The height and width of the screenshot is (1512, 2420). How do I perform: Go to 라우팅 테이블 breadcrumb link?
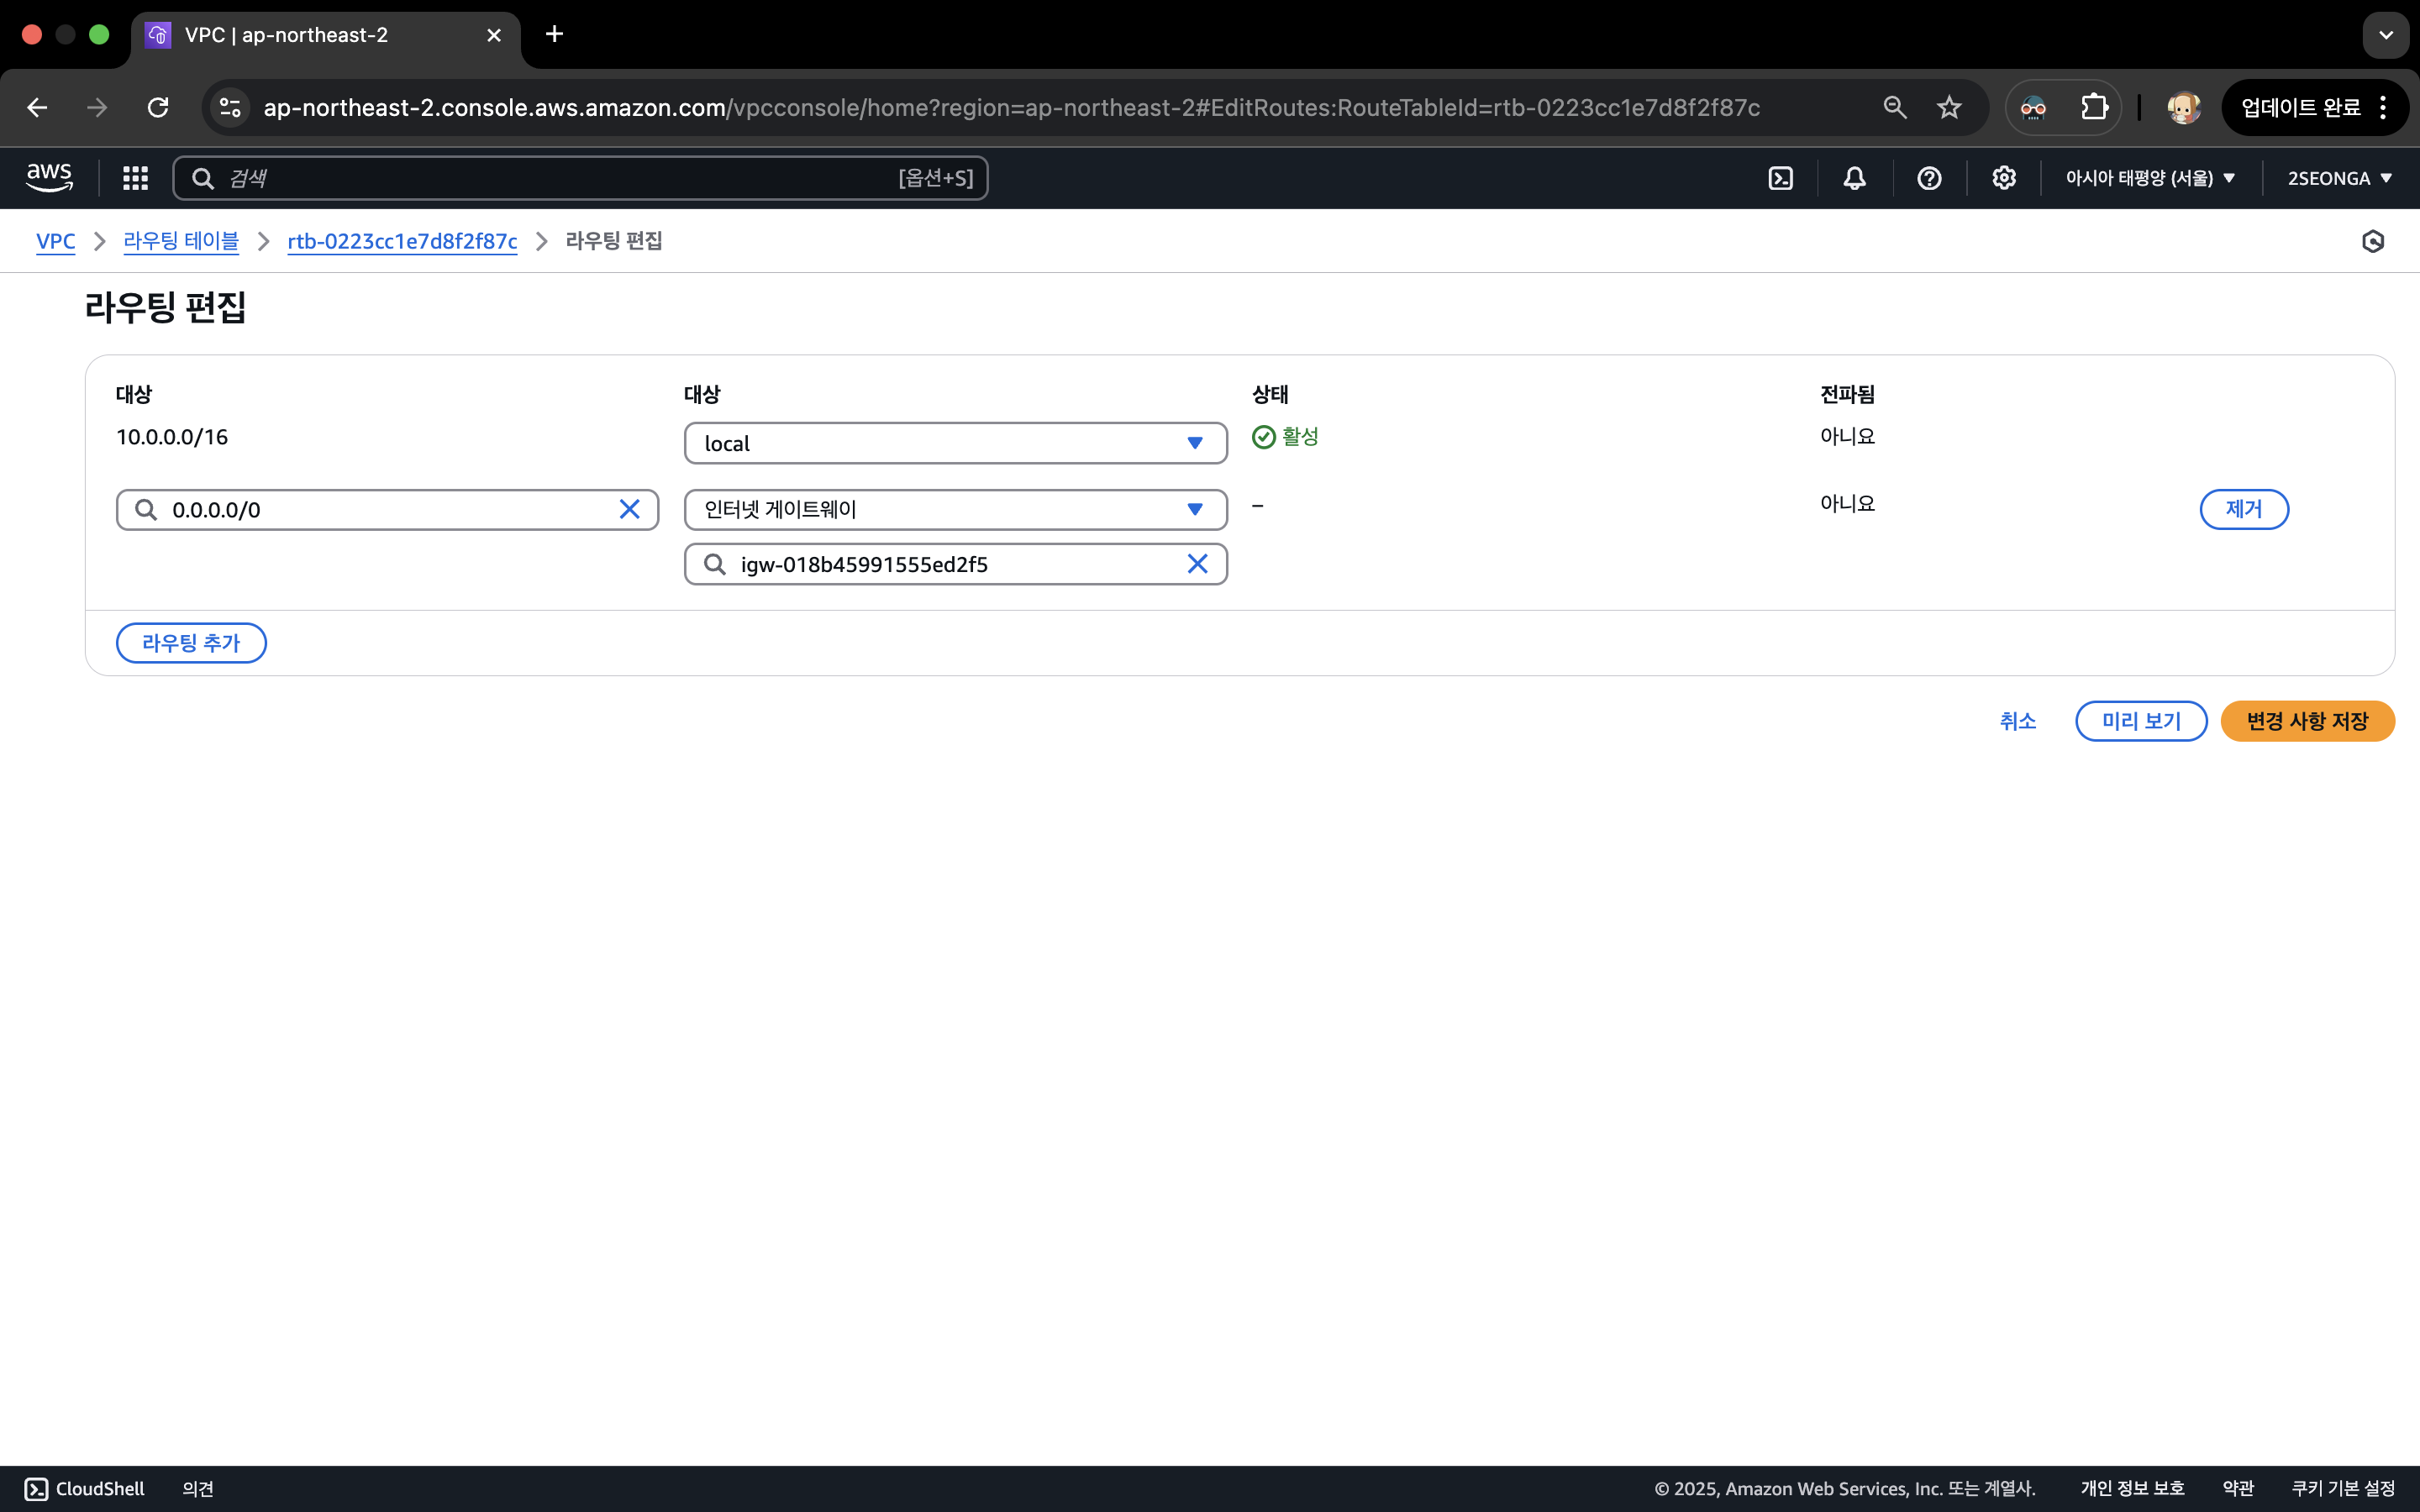(x=181, y=241)
